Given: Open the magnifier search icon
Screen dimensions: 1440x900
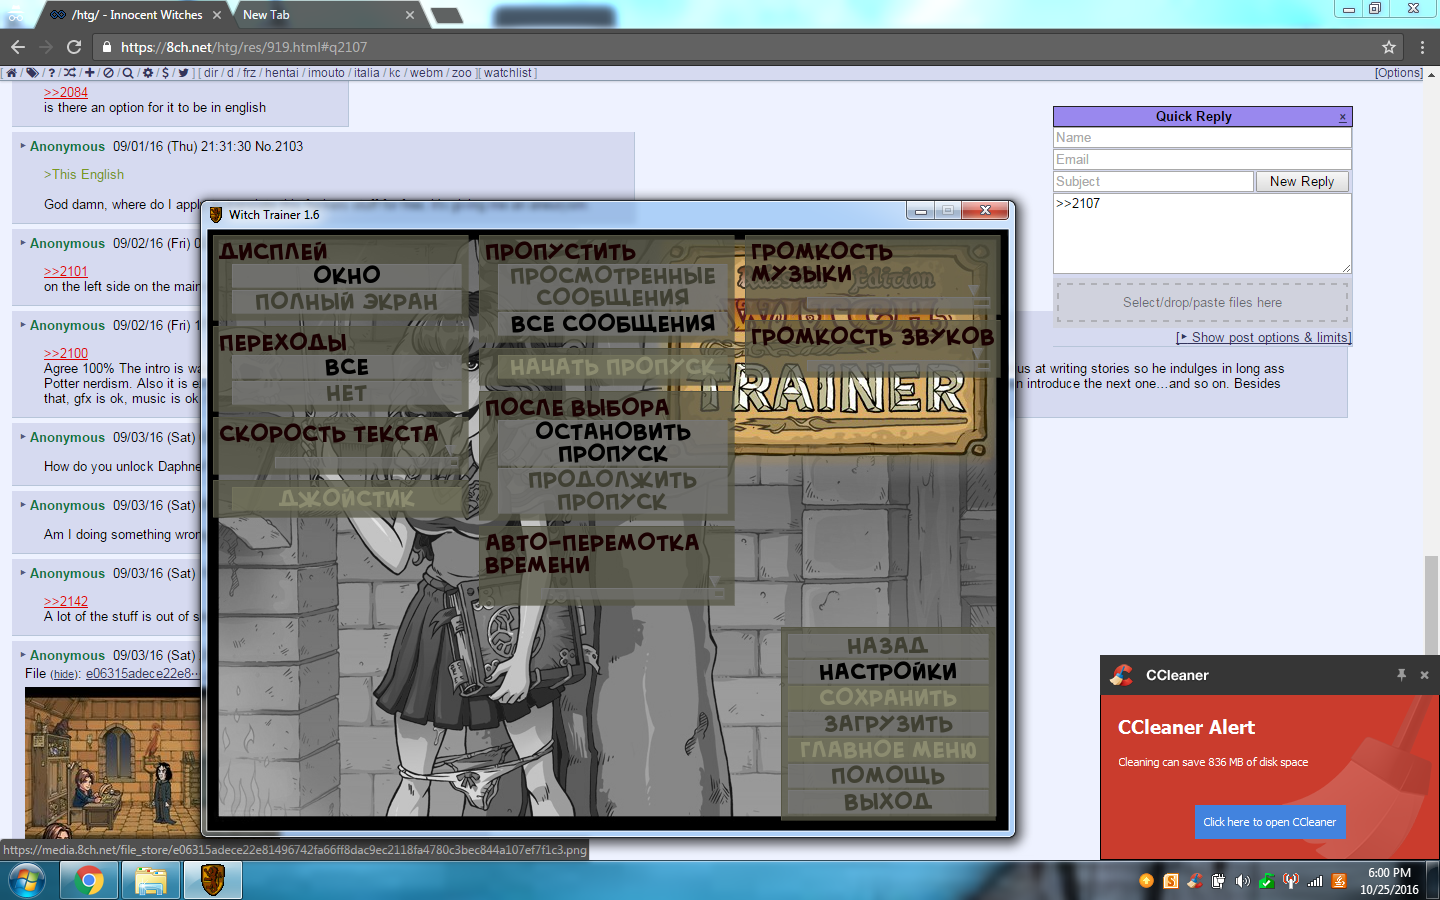Looking at the screenshot, I should [128, 73].
